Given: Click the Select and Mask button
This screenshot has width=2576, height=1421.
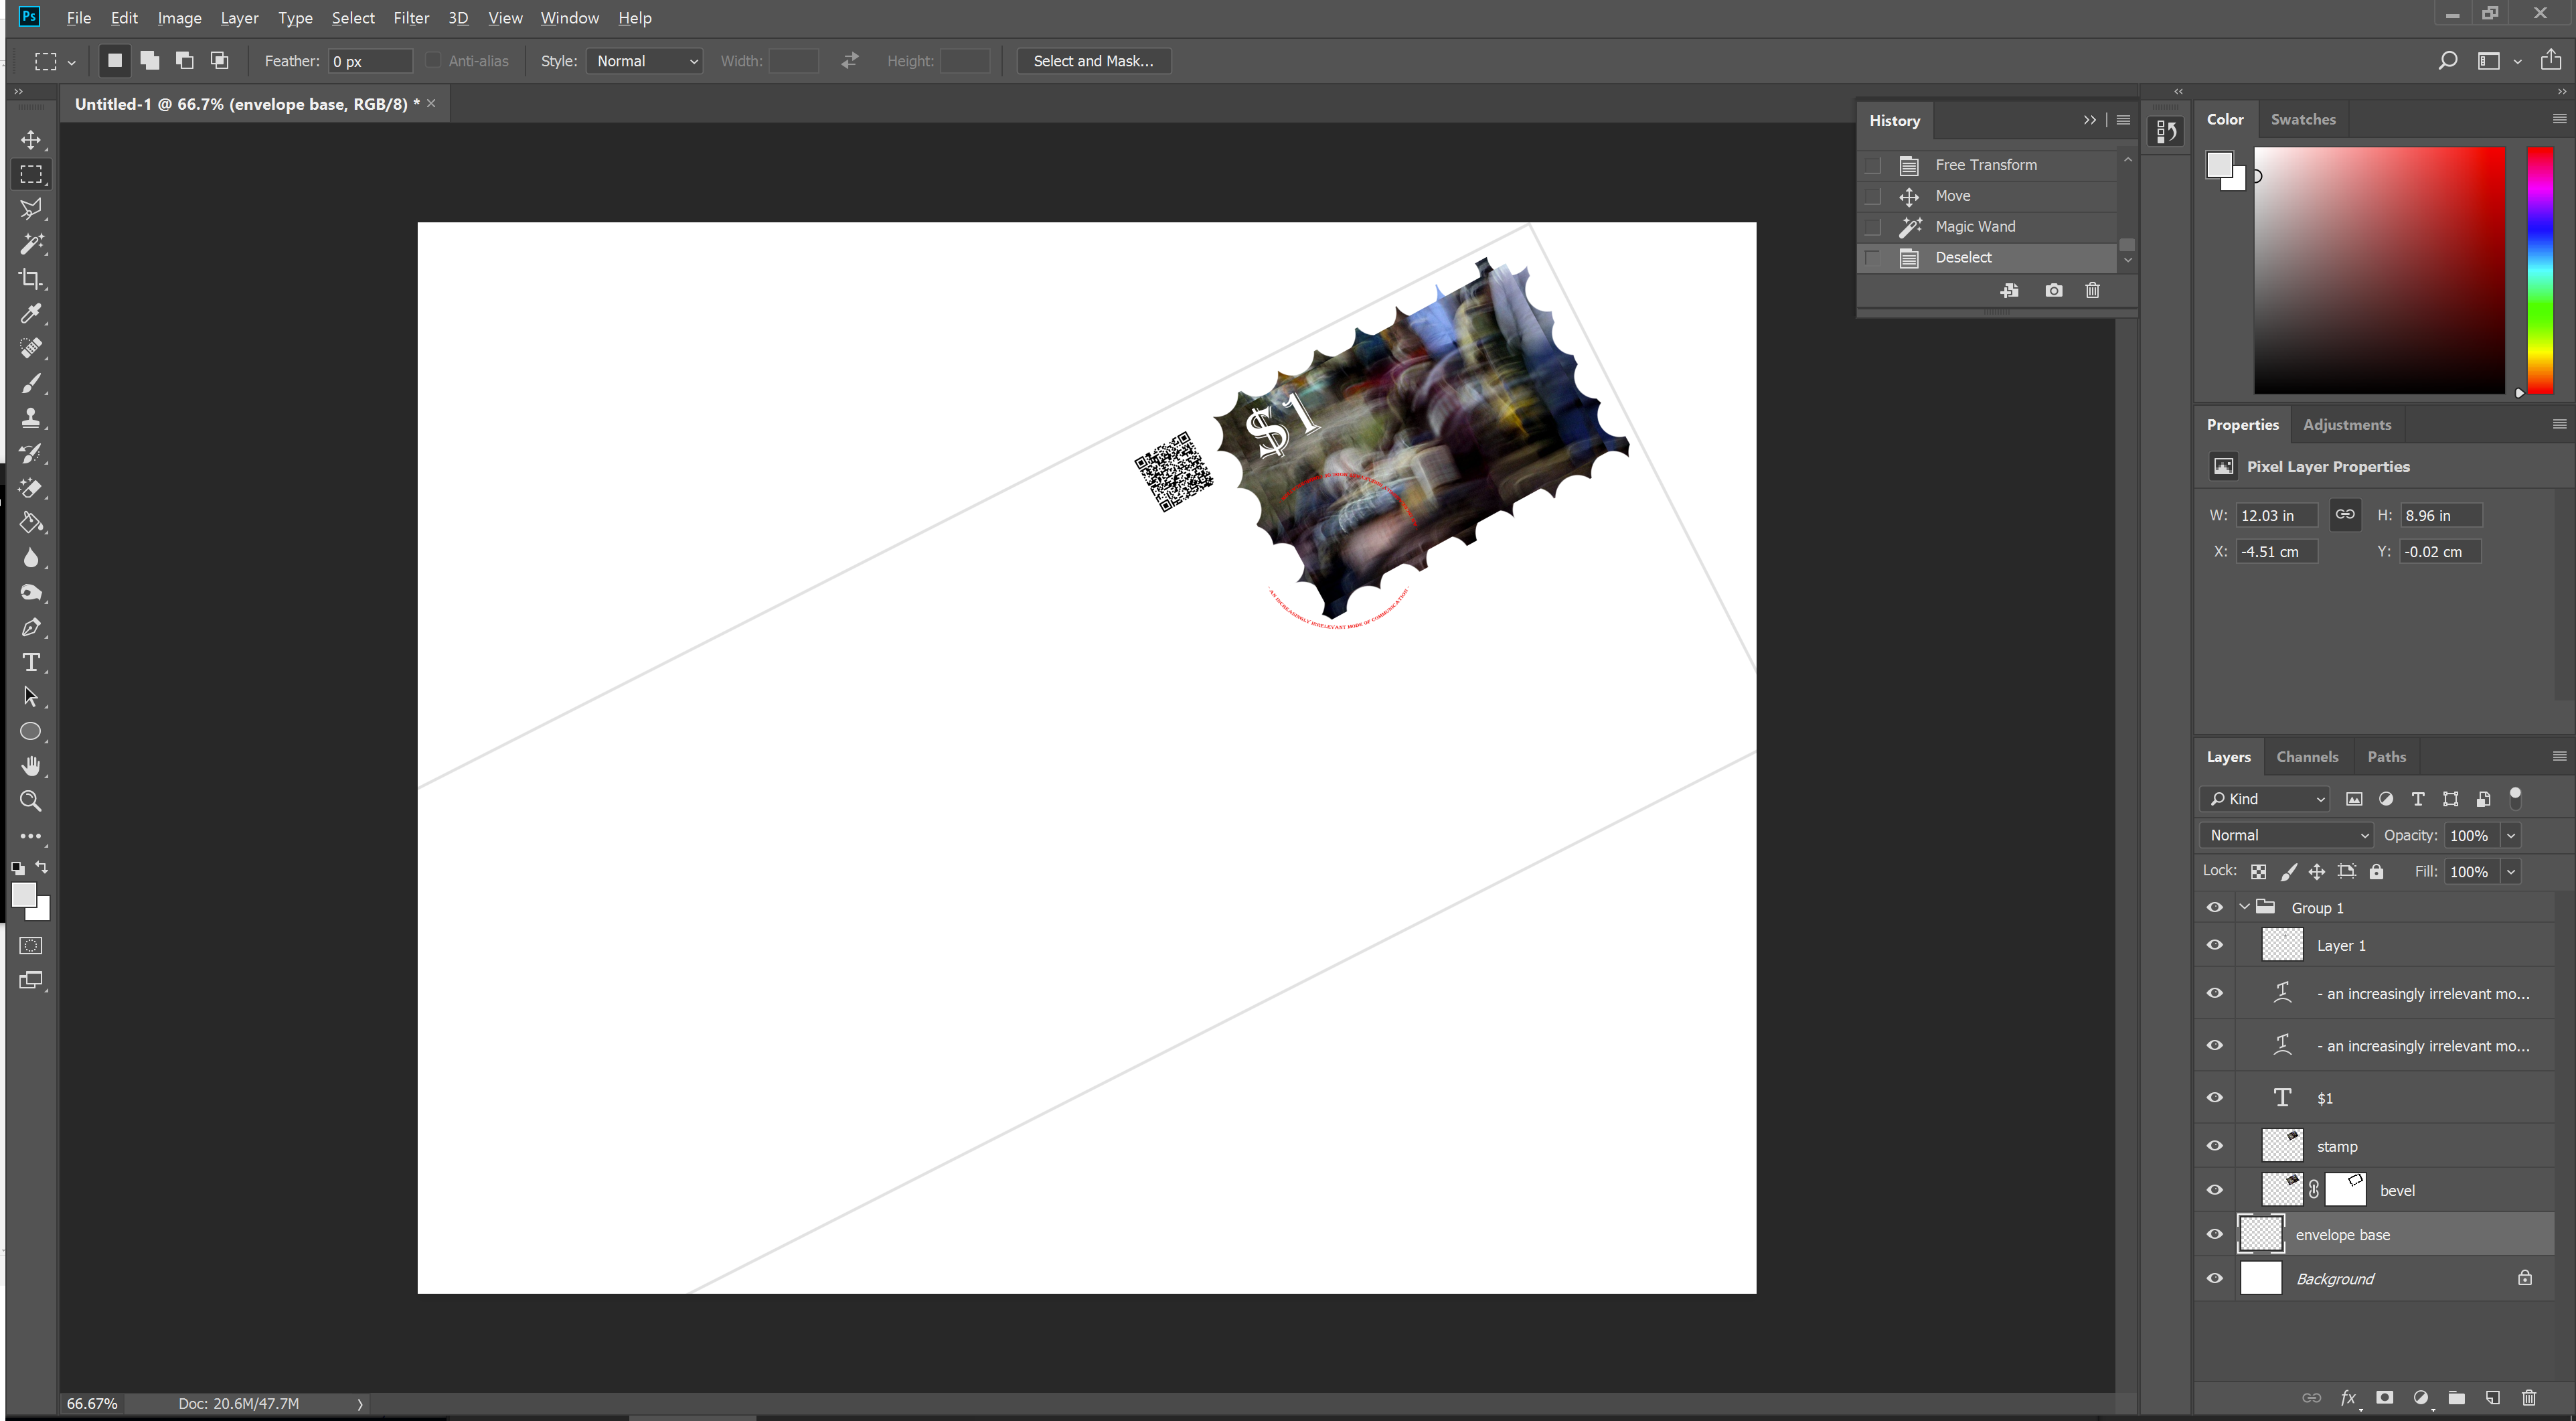Looking at the screenshot, I should point(1093,61).
